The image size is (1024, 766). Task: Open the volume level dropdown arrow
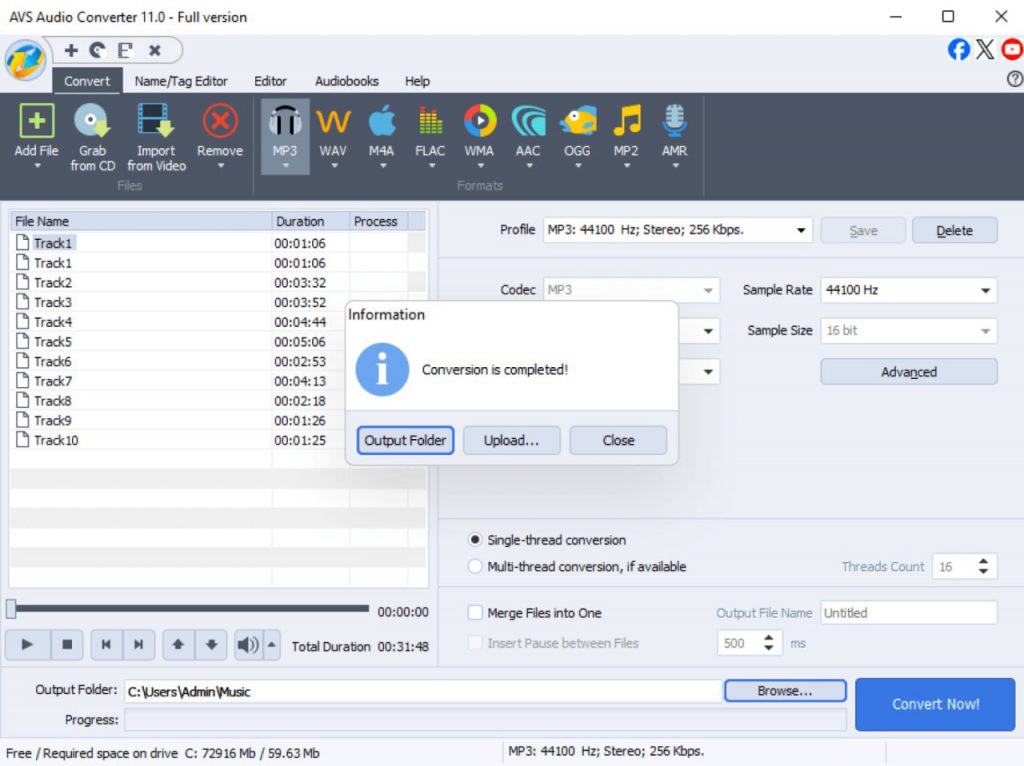click(x=271, y=645)
